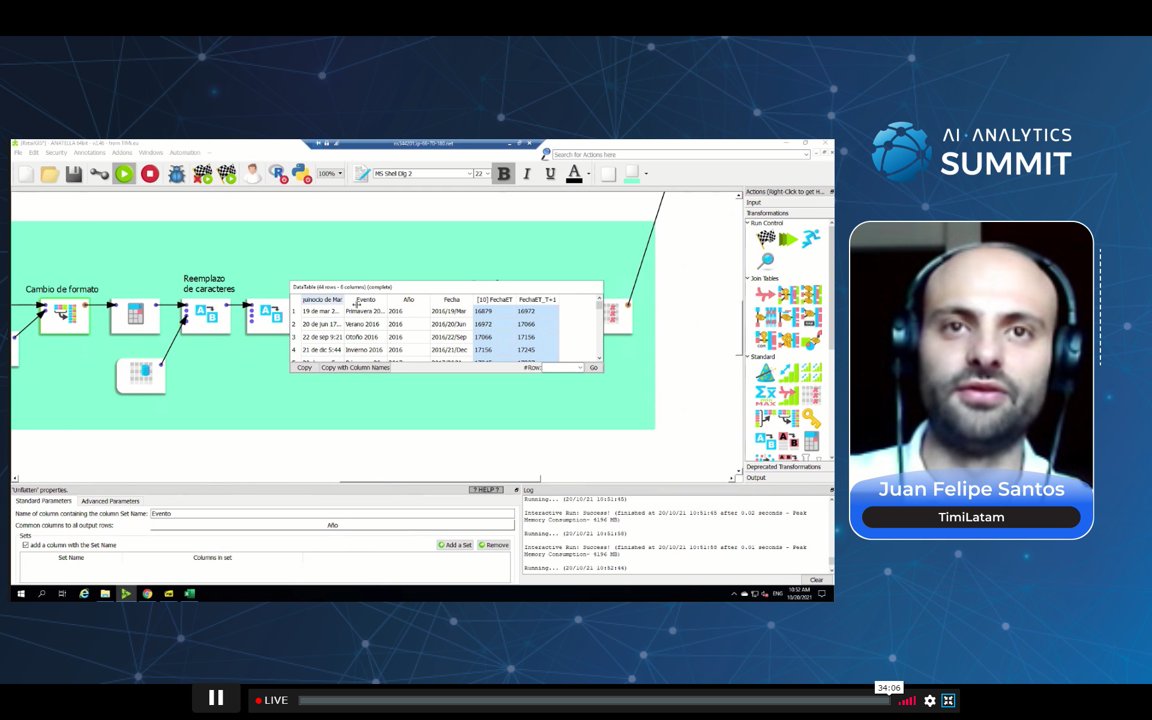This screenshot has width=1152, height=720.
Task: Toggle add a column with Set Name checkbox
Action: tap(26, 545)
